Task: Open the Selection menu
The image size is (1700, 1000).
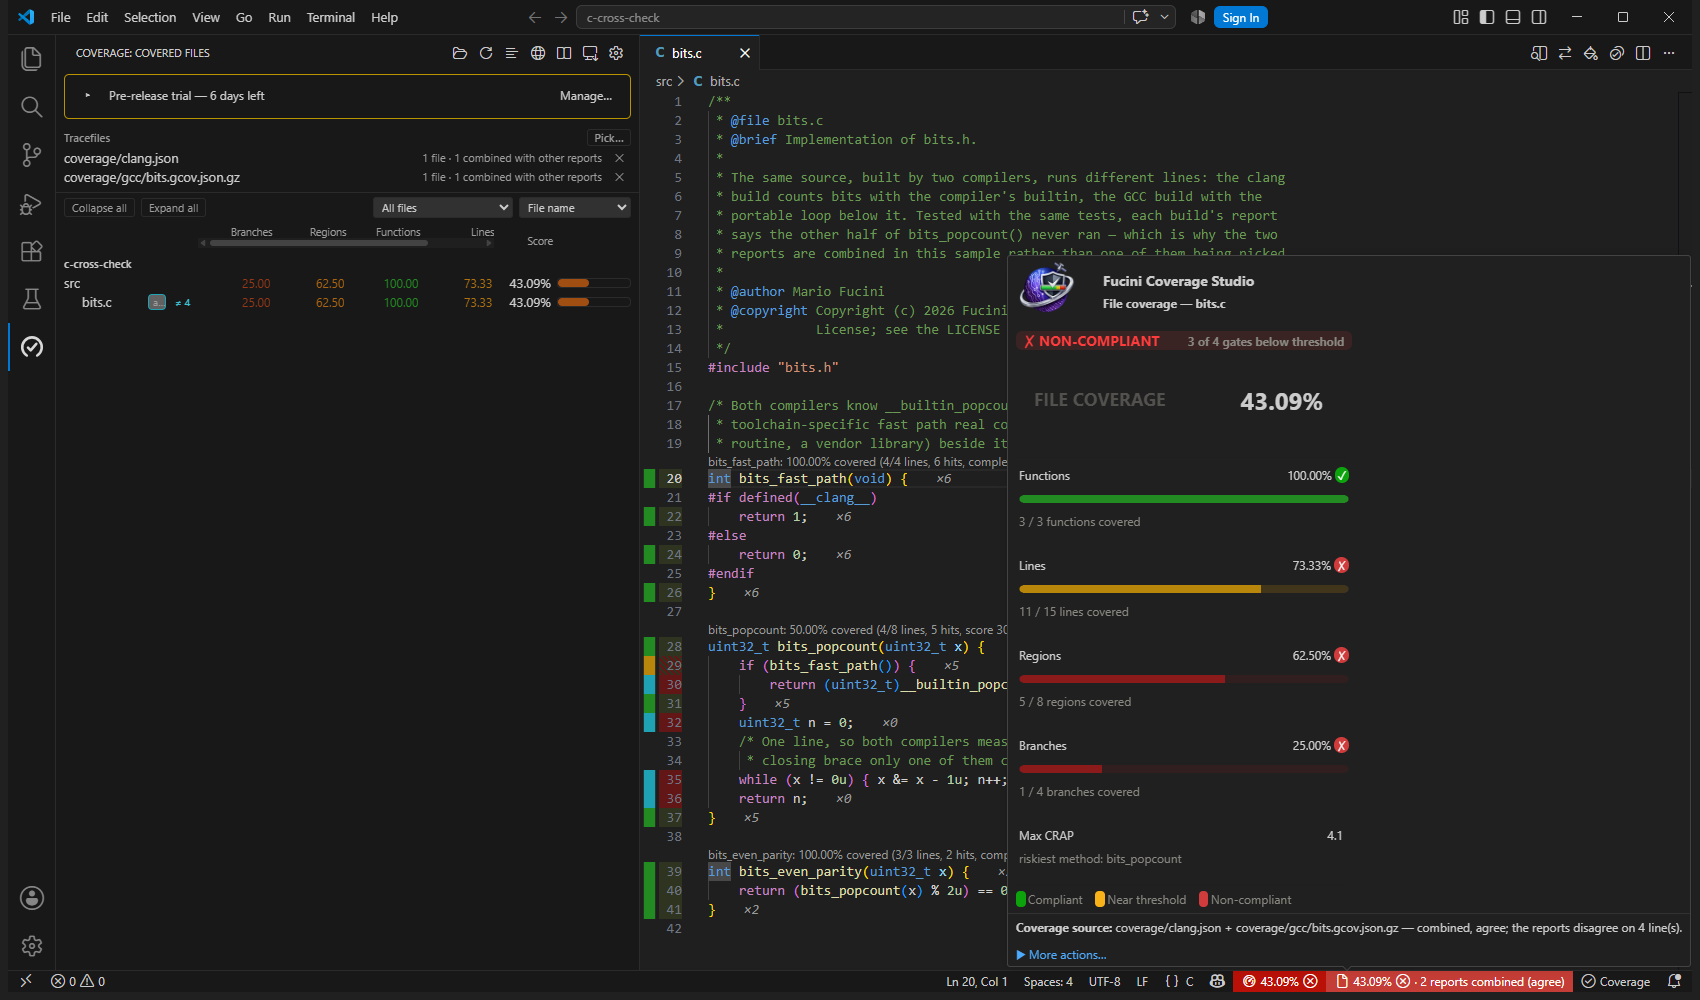Action: click(x=150, y=17)
